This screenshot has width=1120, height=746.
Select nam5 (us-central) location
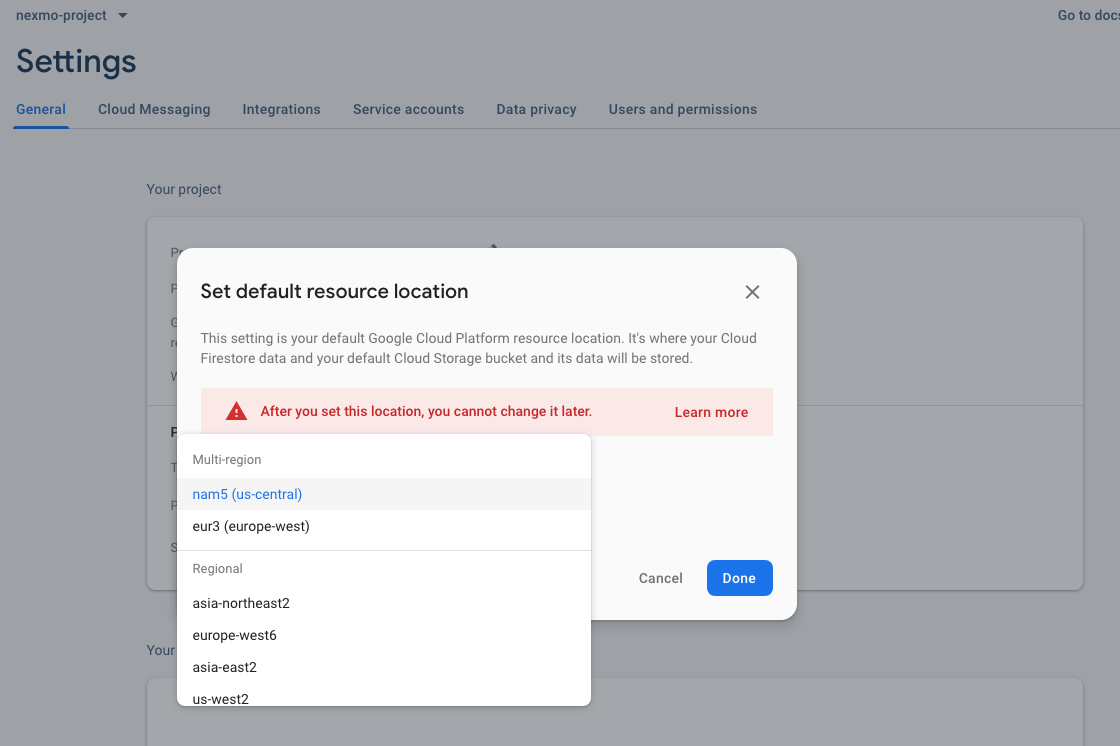[x=384, y=494]
